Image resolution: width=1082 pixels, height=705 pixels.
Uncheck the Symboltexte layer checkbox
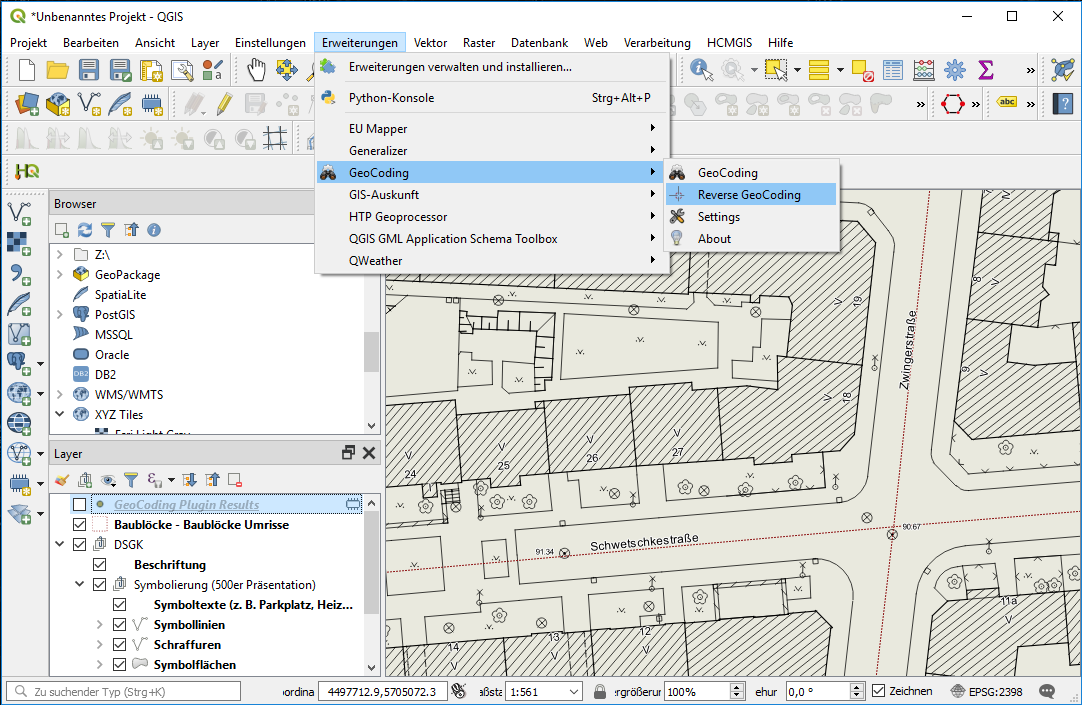[x=119, y=604]
